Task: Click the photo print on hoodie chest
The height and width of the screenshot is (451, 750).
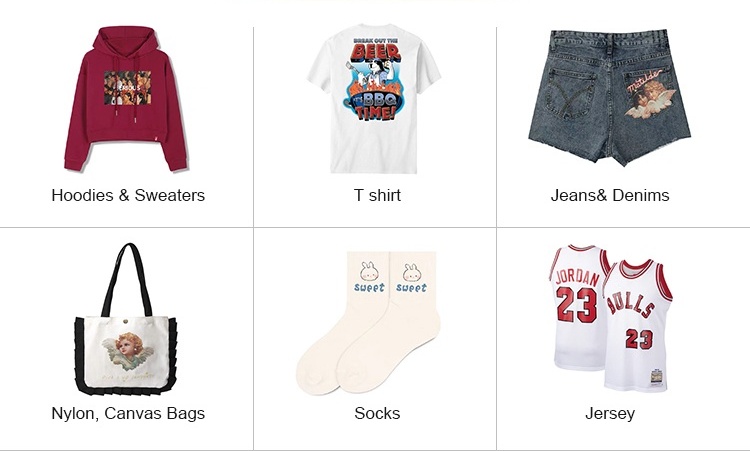Action: click(x=128, y=88)
